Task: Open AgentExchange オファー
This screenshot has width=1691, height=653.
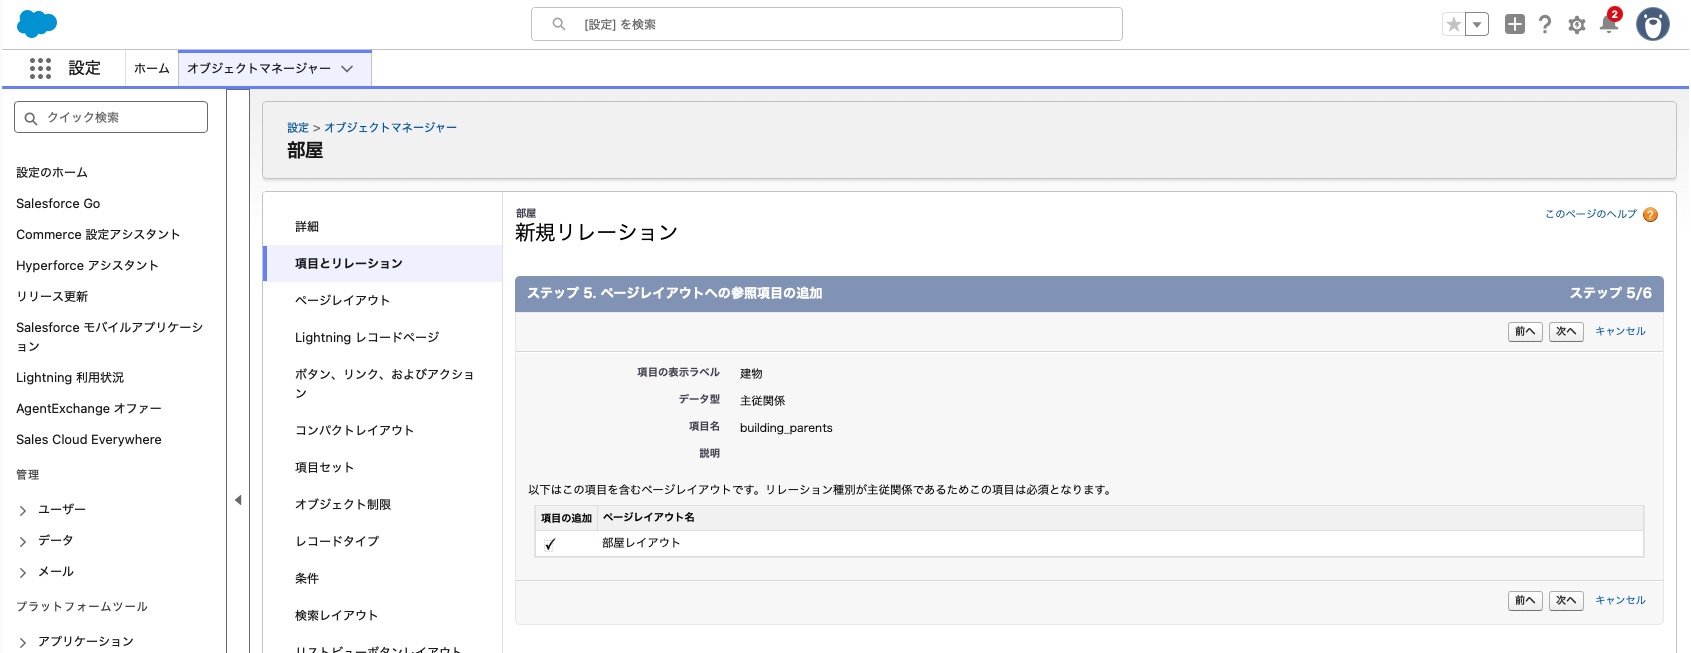Action: 89,408
